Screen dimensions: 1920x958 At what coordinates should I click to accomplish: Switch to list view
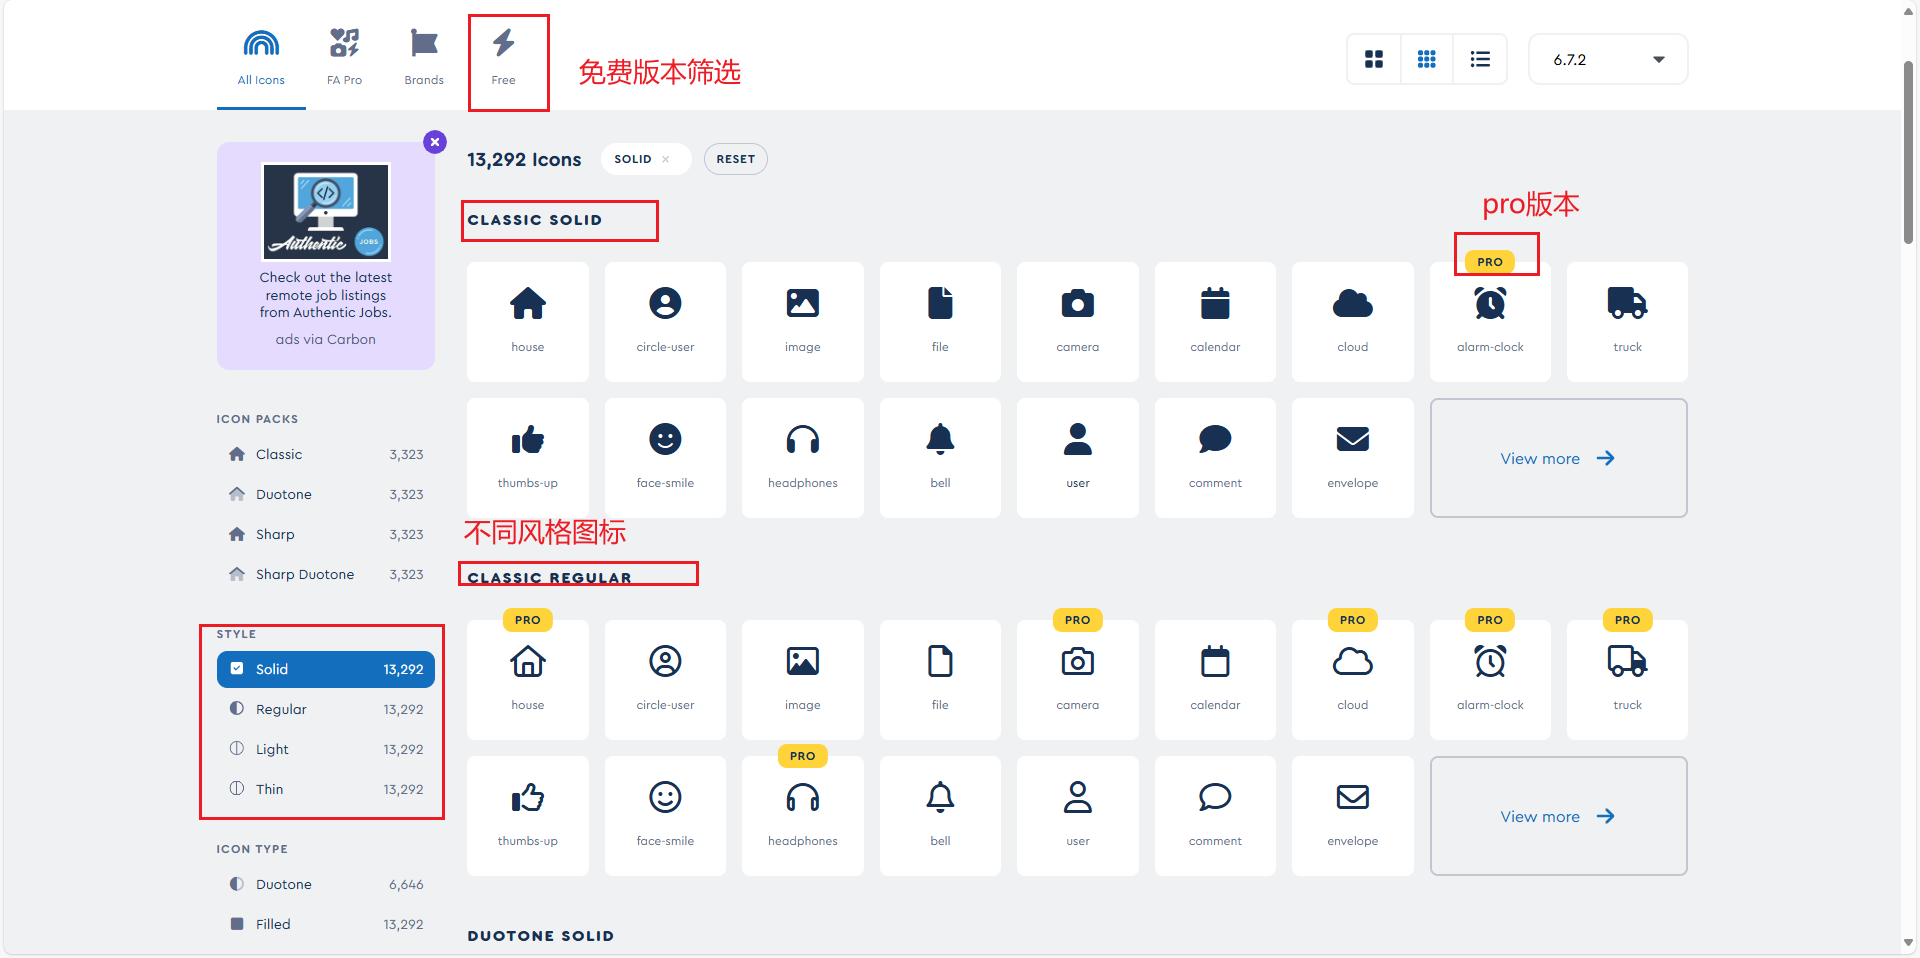point(1479,59)
